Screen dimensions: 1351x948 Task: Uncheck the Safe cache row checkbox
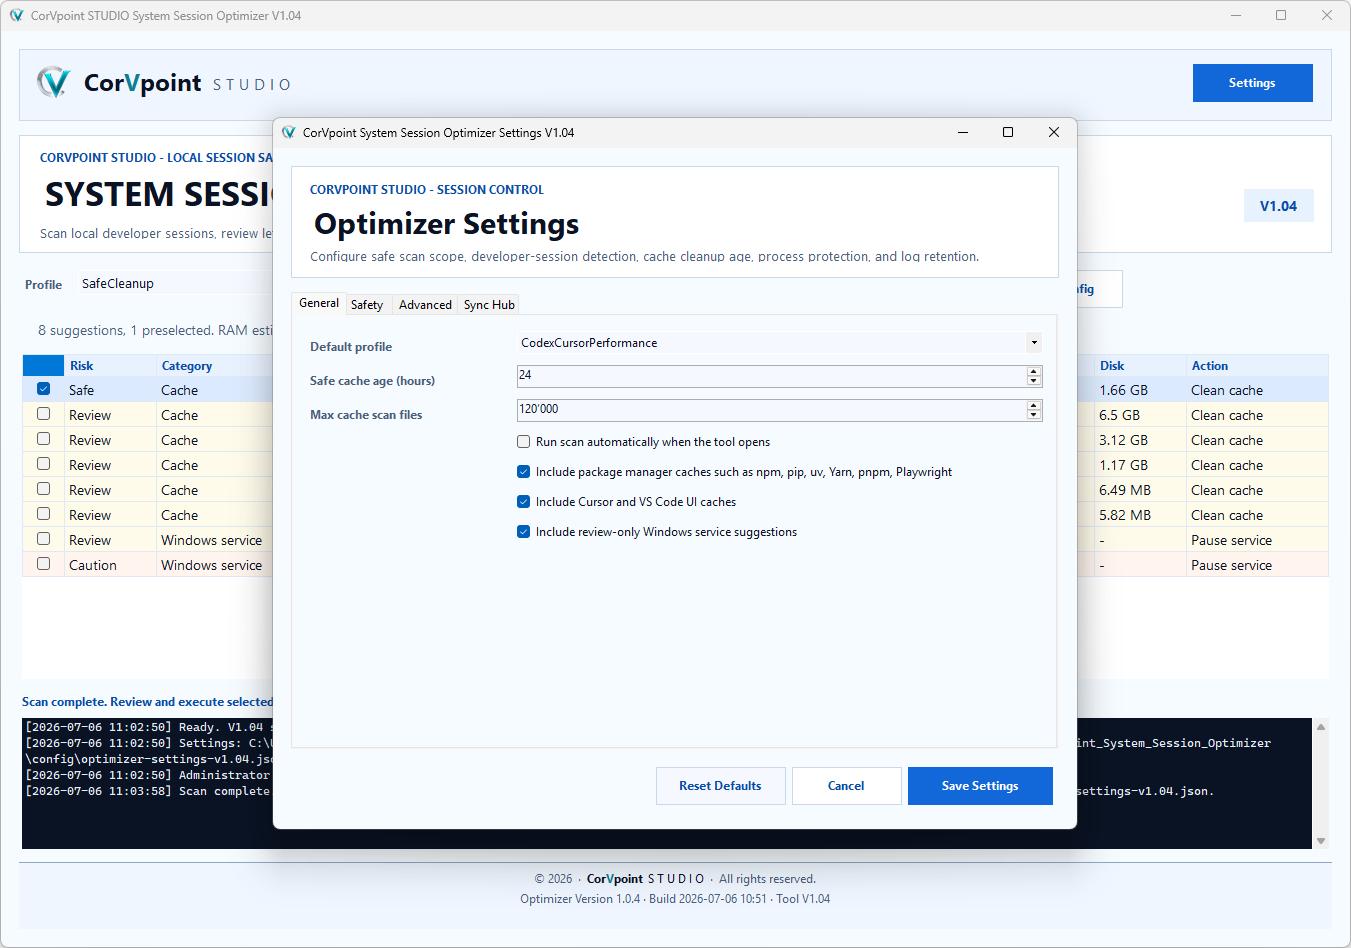pos(43,389)
